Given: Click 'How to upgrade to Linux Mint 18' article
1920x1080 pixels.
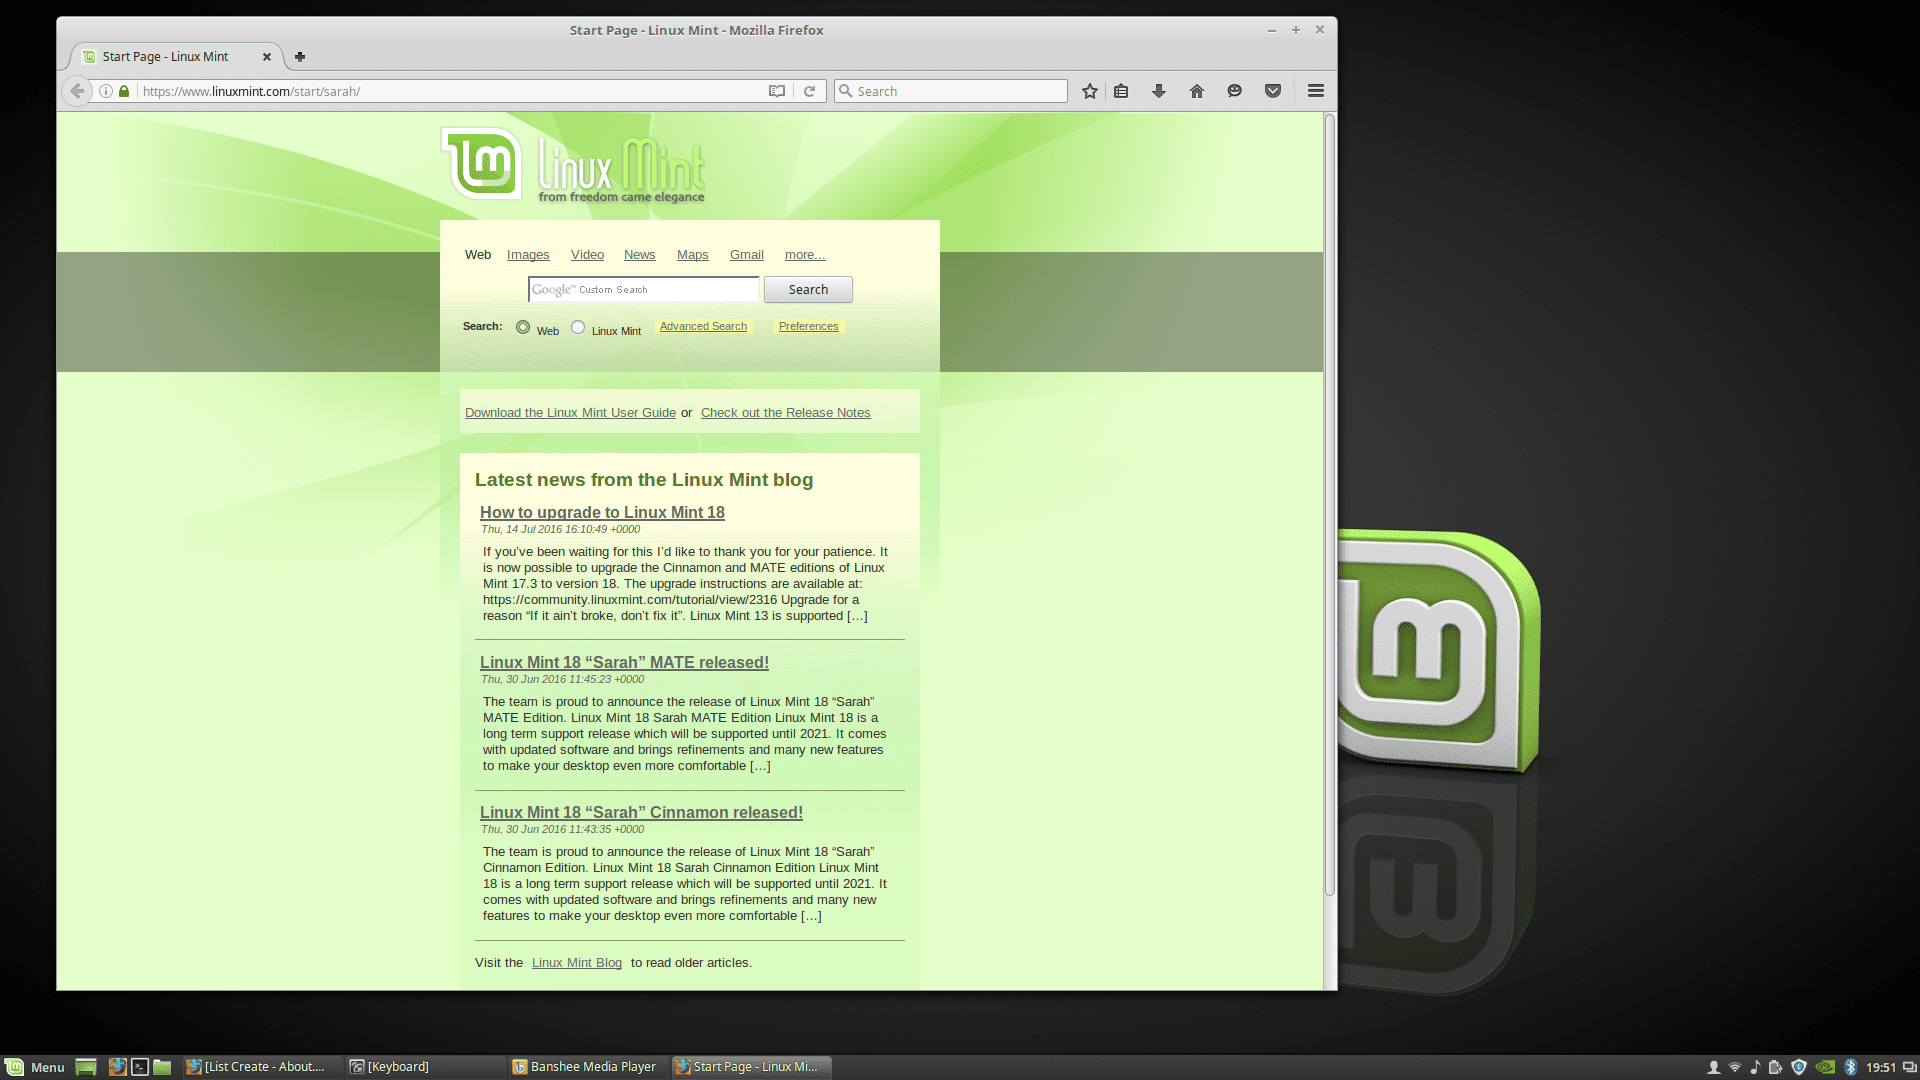Looking at the screenshot, I should [601, 512].
